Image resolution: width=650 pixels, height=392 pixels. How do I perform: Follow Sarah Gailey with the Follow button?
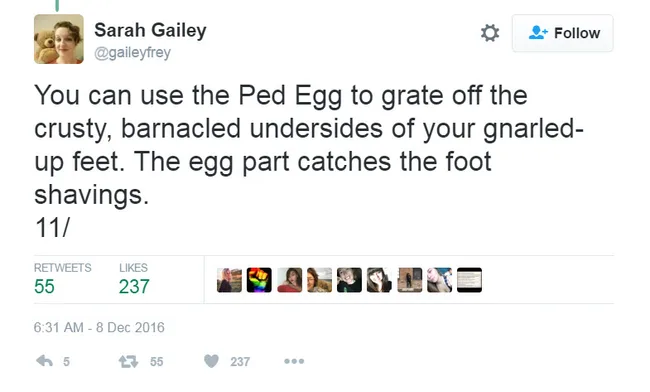pyautogui.click(x=563, y=33)
